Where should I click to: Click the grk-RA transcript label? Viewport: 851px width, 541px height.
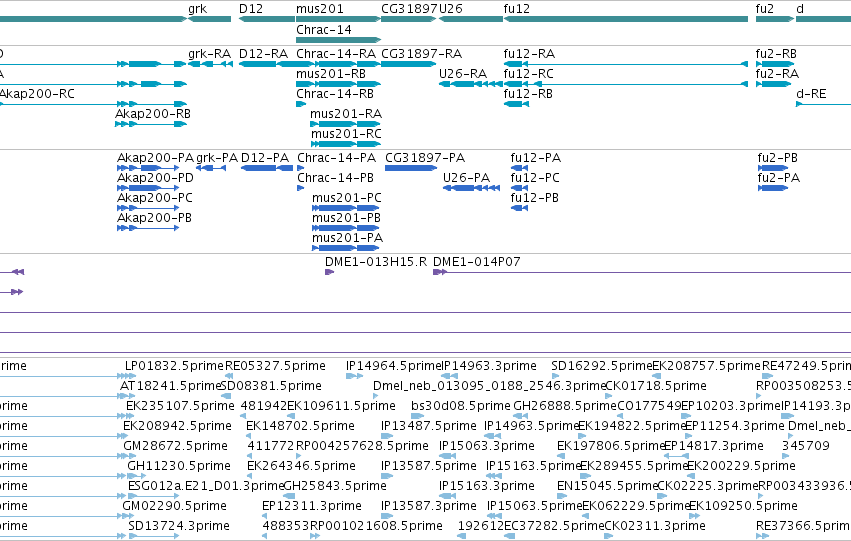point(209,54)
